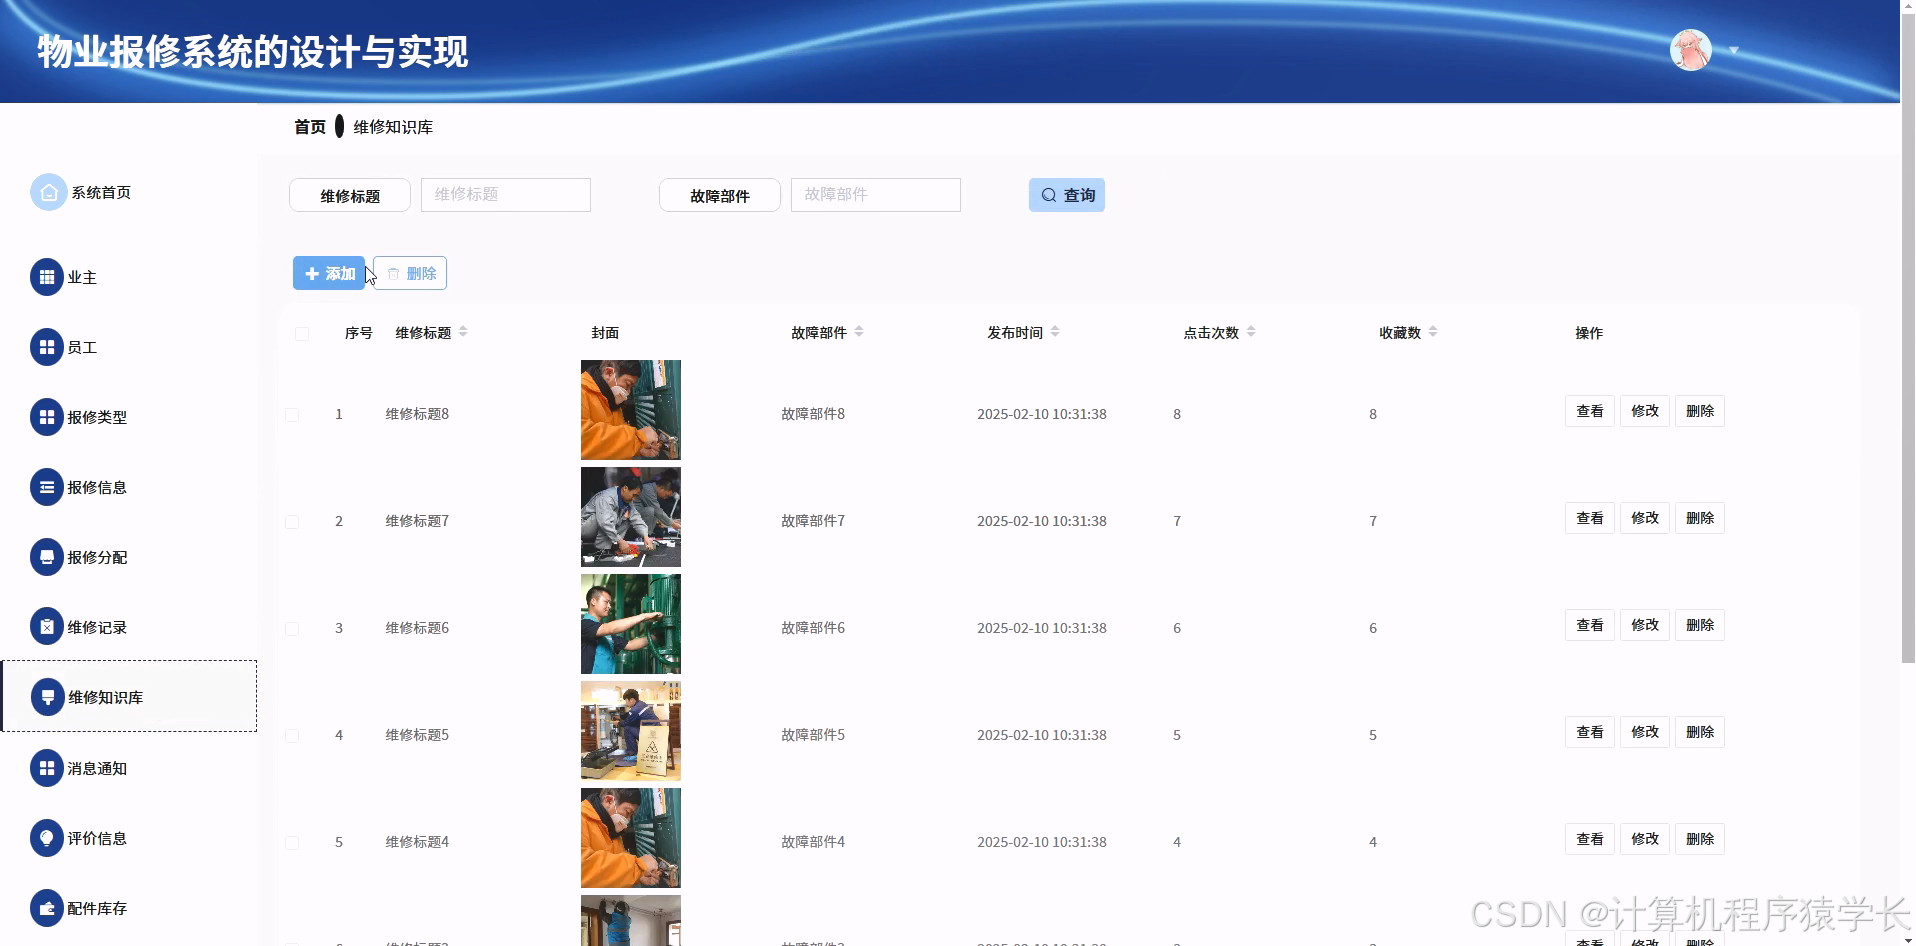Screen dimensions: 1916x946
Task: Select the 系统首页 home icon in sidebar
Action: [x=47, y=192]
